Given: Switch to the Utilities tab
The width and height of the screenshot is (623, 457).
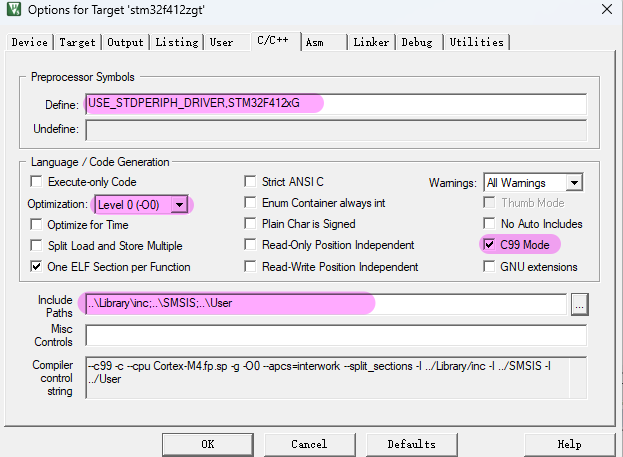Looking at the screenshot, I should point(476,42).
